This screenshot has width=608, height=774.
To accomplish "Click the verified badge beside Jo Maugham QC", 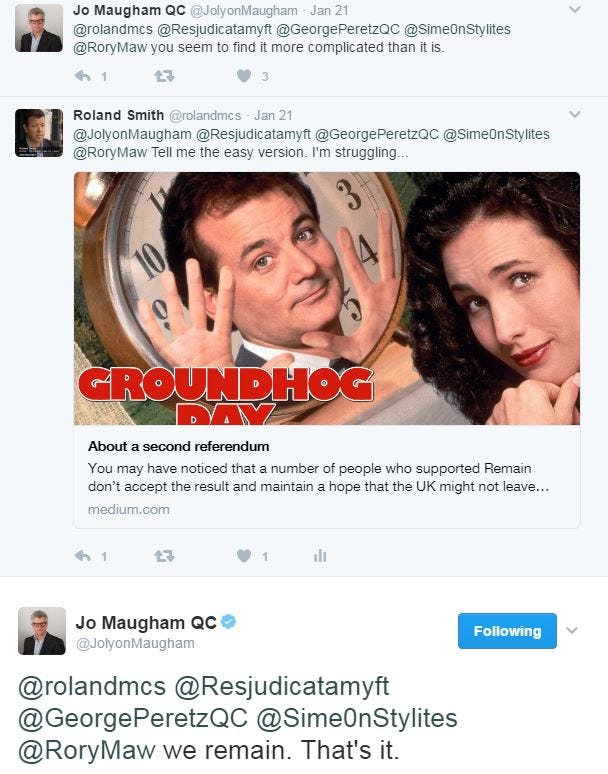I will (x=228, y=621).
